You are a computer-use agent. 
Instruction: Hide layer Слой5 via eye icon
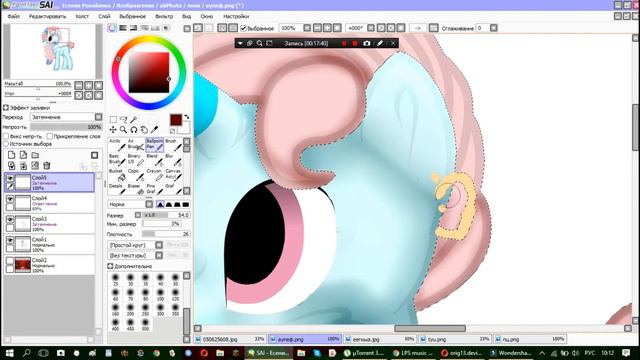pyautogui.click(x=10, y=178)
